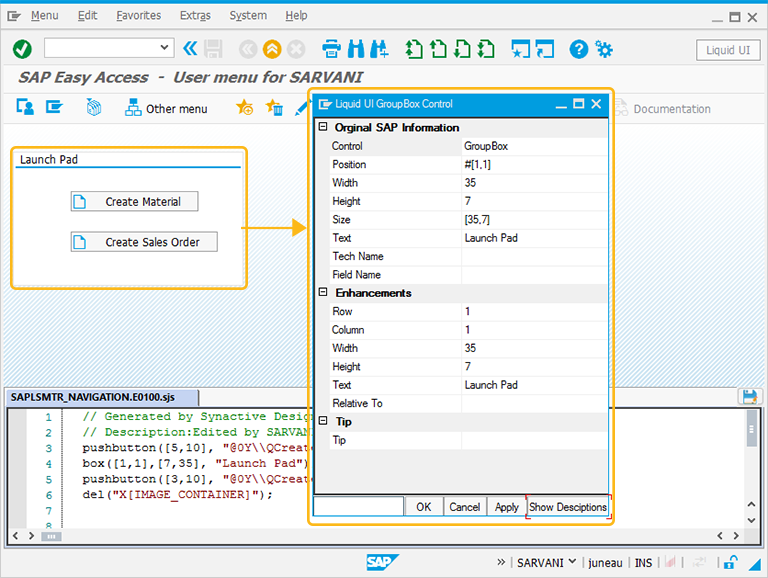Click the Last Page icon
This screenshot has height=578, width=768.
pos(486,49)
